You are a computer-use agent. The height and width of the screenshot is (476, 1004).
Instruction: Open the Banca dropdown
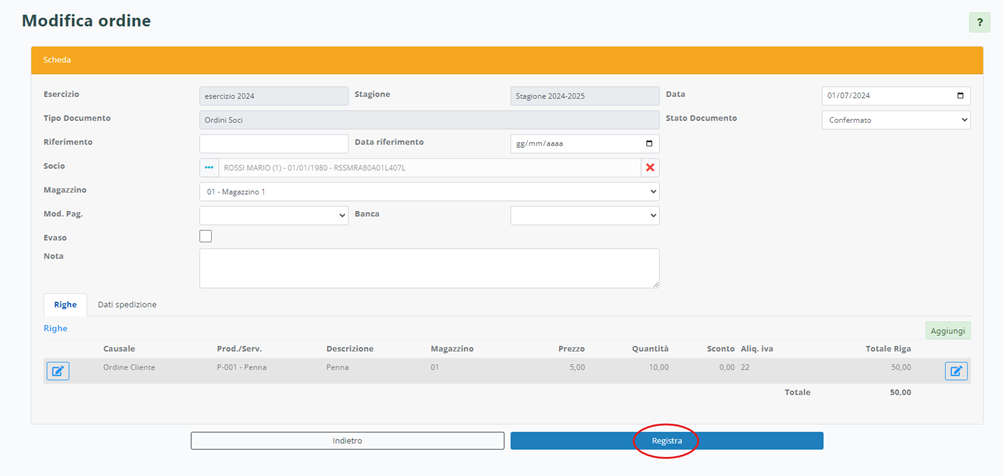(x=585, y=215)
